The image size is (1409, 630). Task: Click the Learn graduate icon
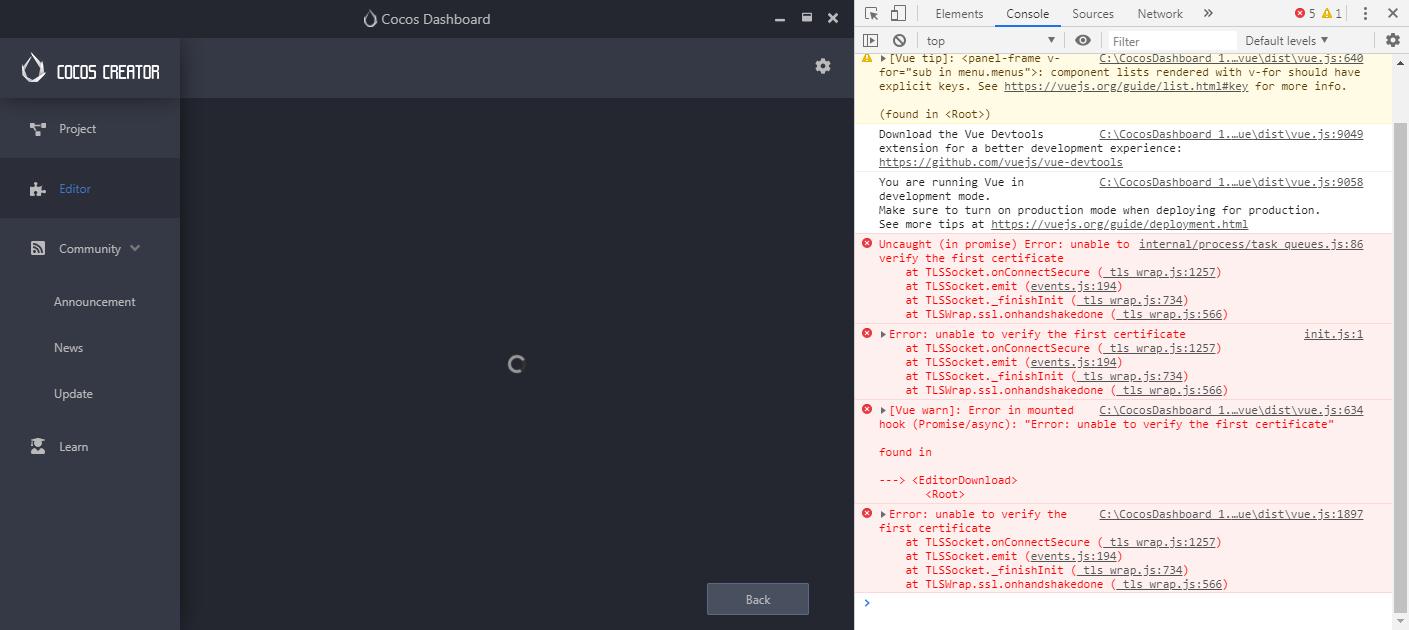tap(38, 447)
